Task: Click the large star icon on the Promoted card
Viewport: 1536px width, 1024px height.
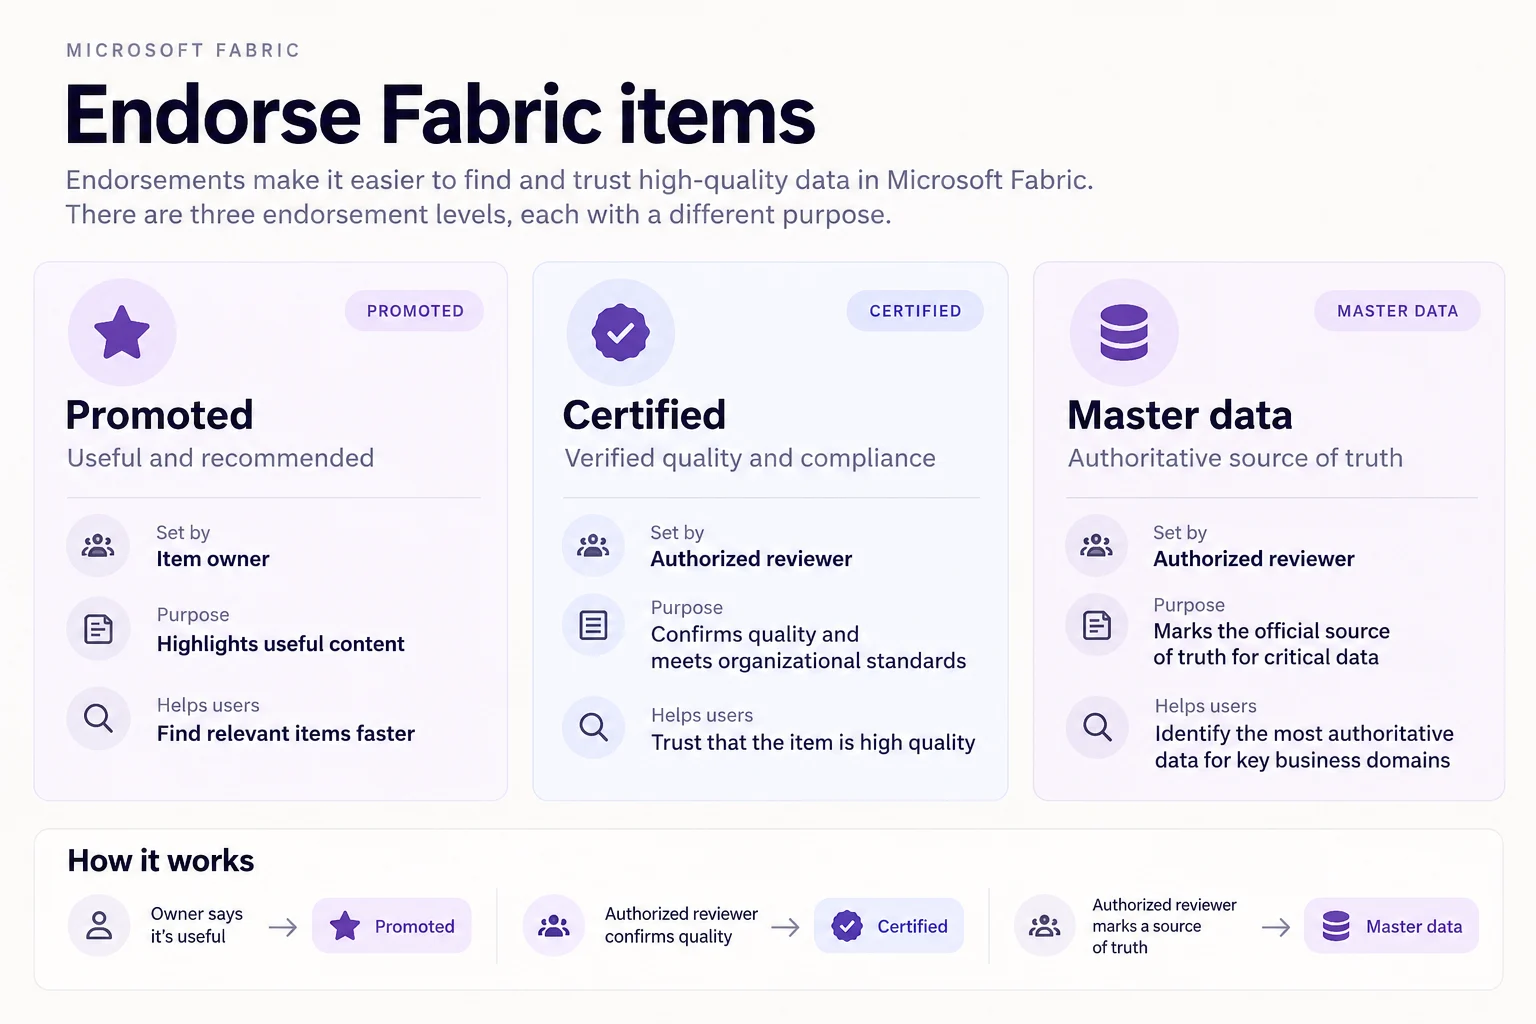Action: click(122, 332)
